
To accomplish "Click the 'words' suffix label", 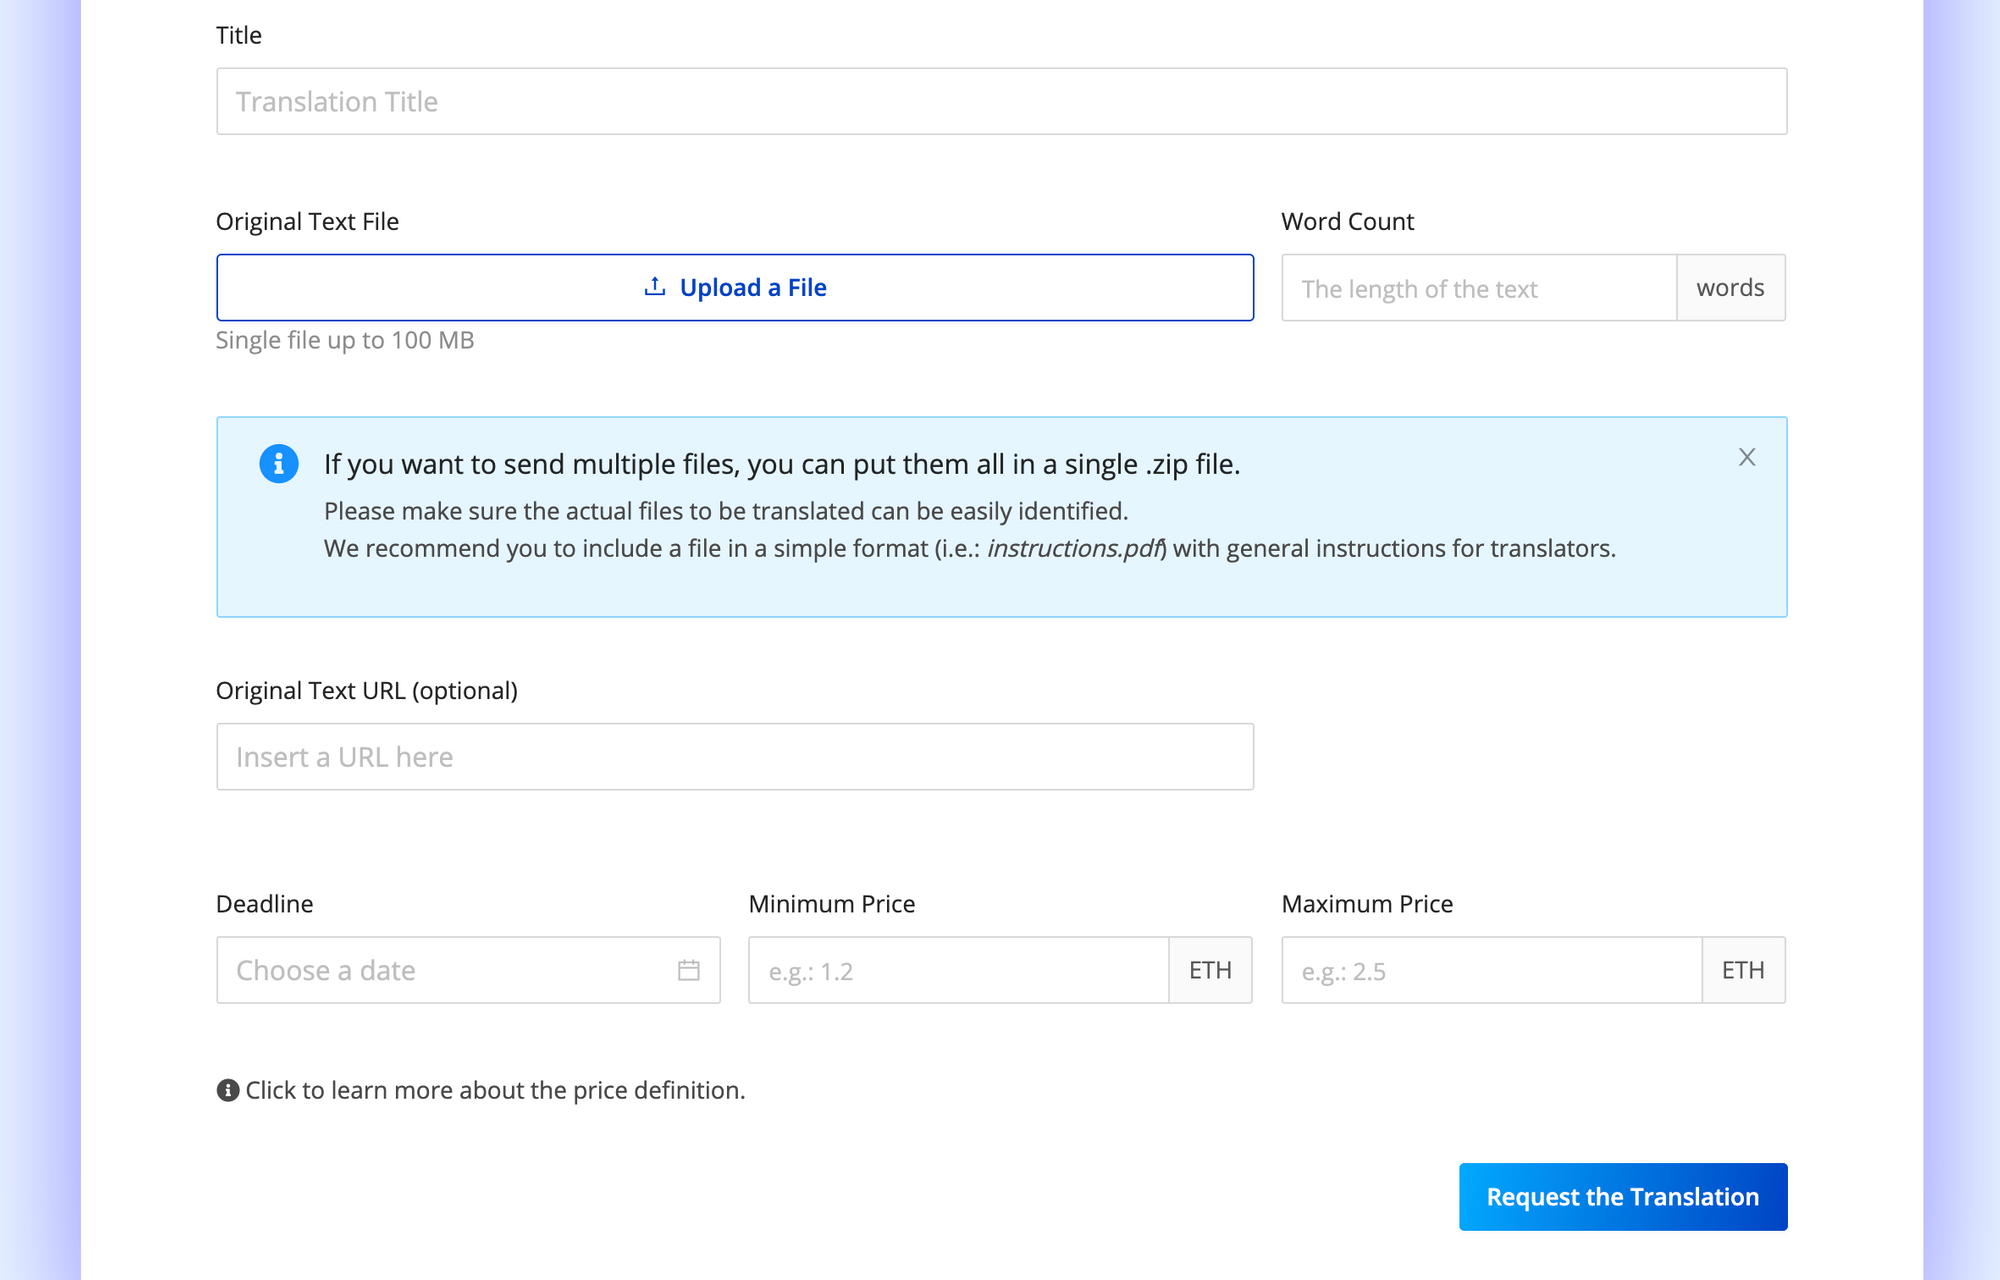I will 1730,288.
